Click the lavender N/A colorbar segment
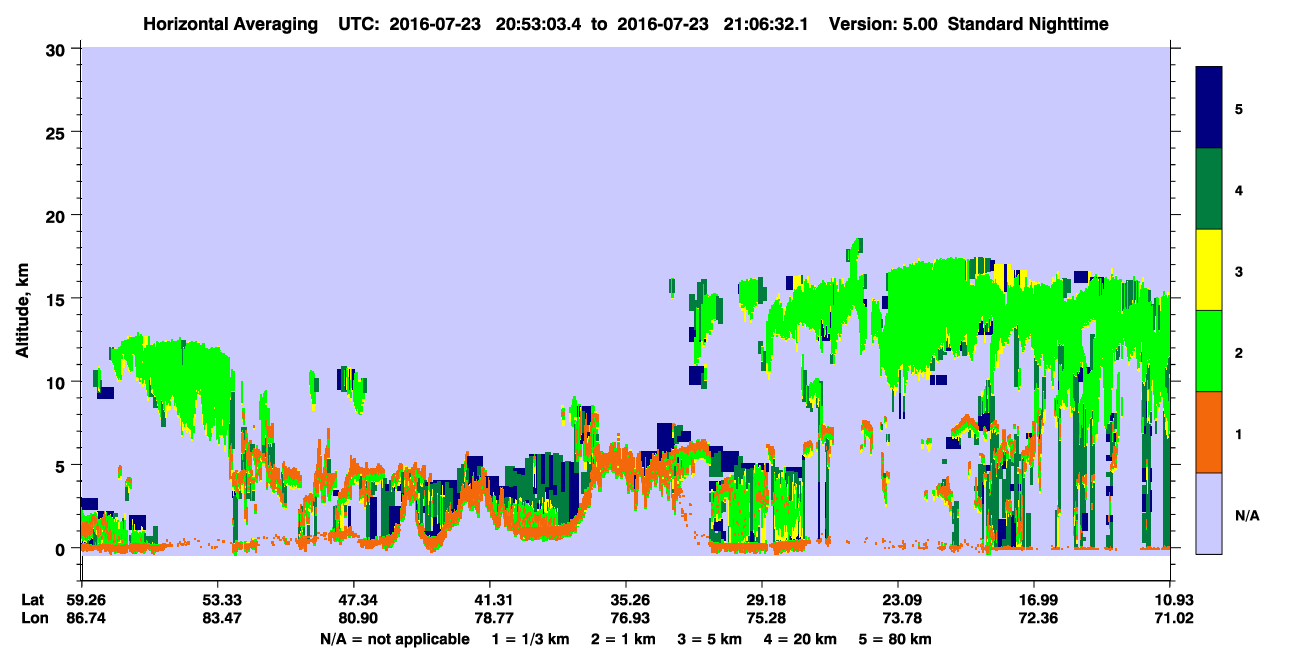1300x667 pixels. pos(1209,512)
